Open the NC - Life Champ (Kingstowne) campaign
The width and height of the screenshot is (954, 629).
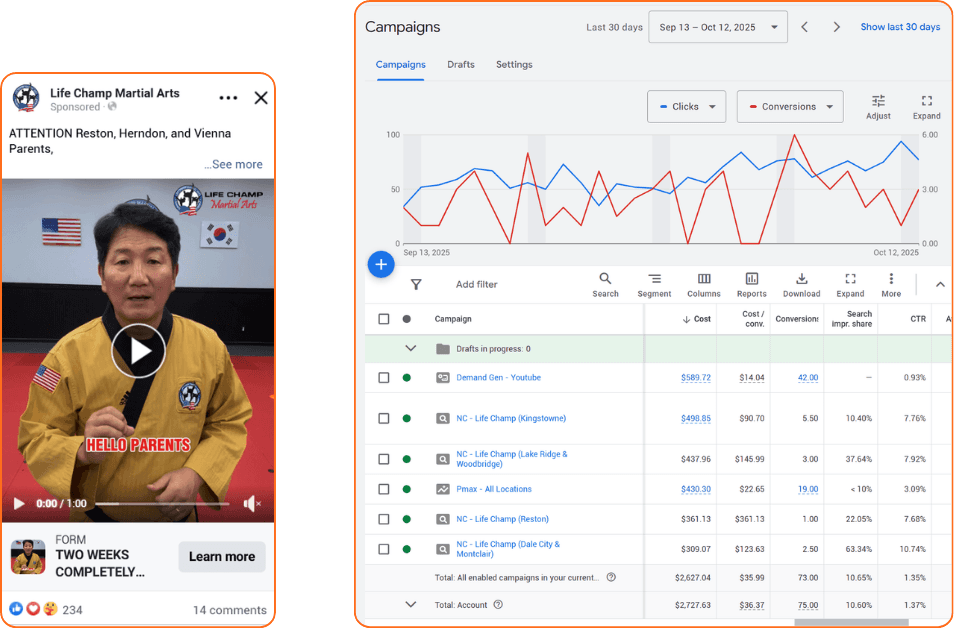coord(511,419)
